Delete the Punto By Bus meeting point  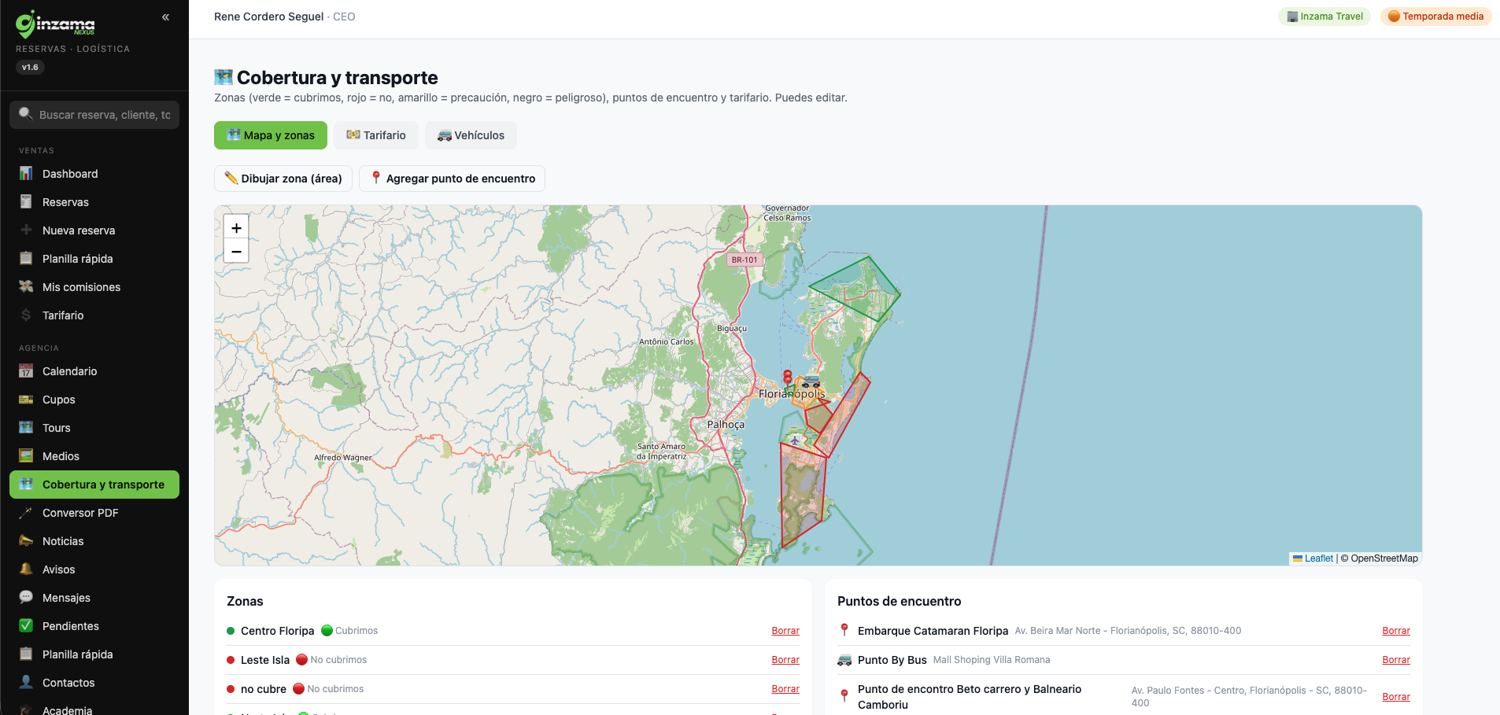point(1396,660)
